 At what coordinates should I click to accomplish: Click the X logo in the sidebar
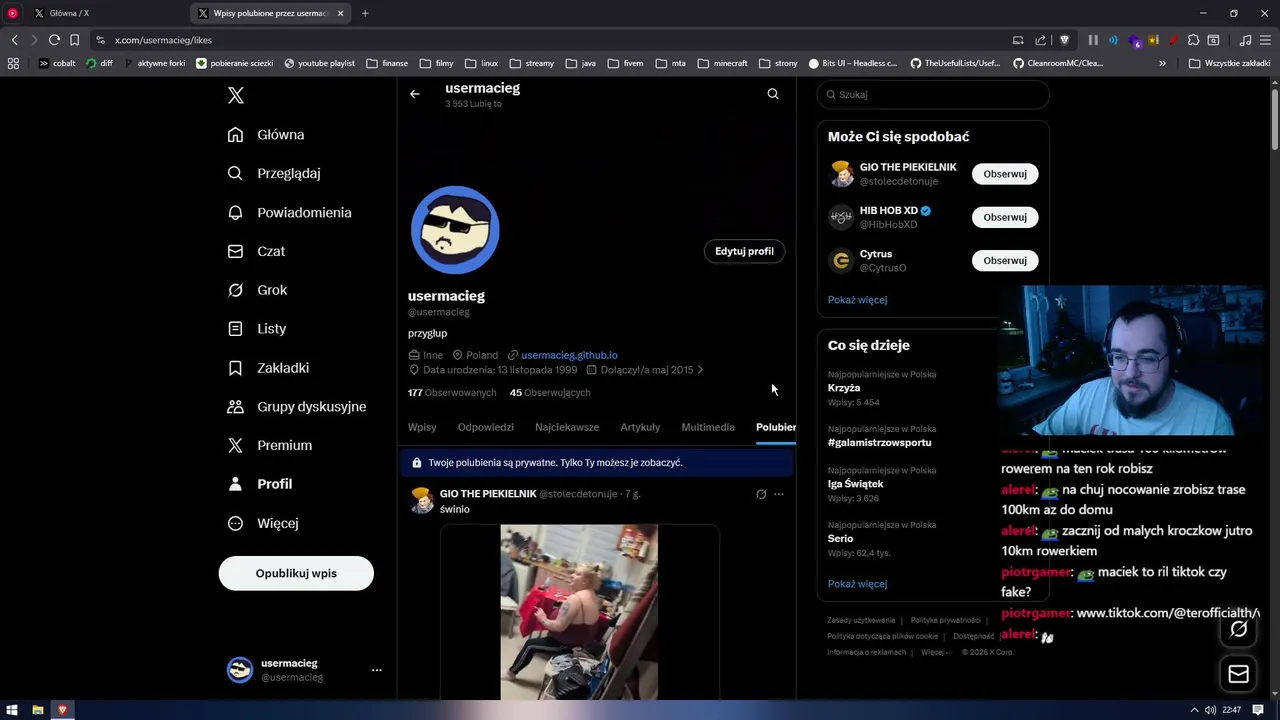[236, 95]
